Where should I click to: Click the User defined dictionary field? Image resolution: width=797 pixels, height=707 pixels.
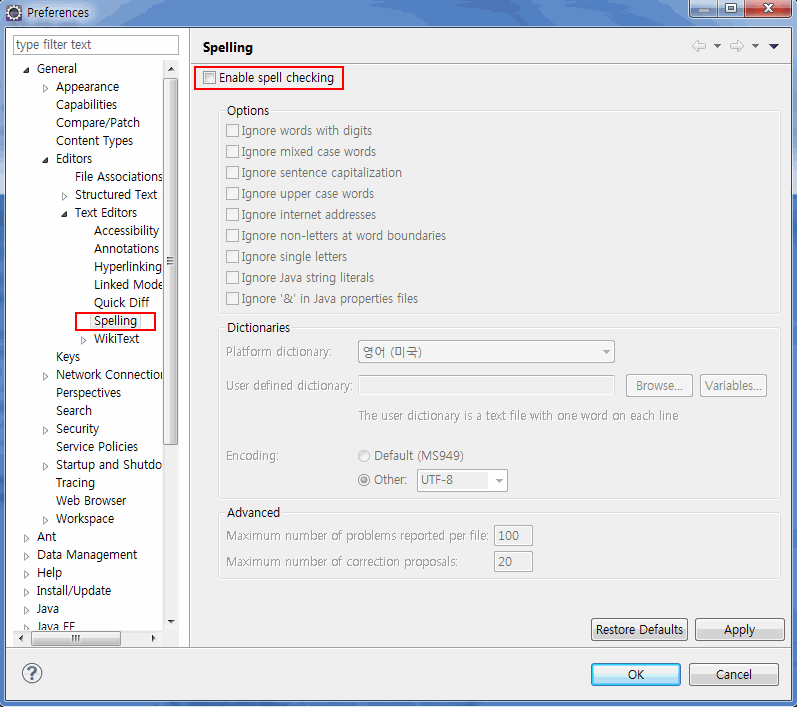coord(486,386)
